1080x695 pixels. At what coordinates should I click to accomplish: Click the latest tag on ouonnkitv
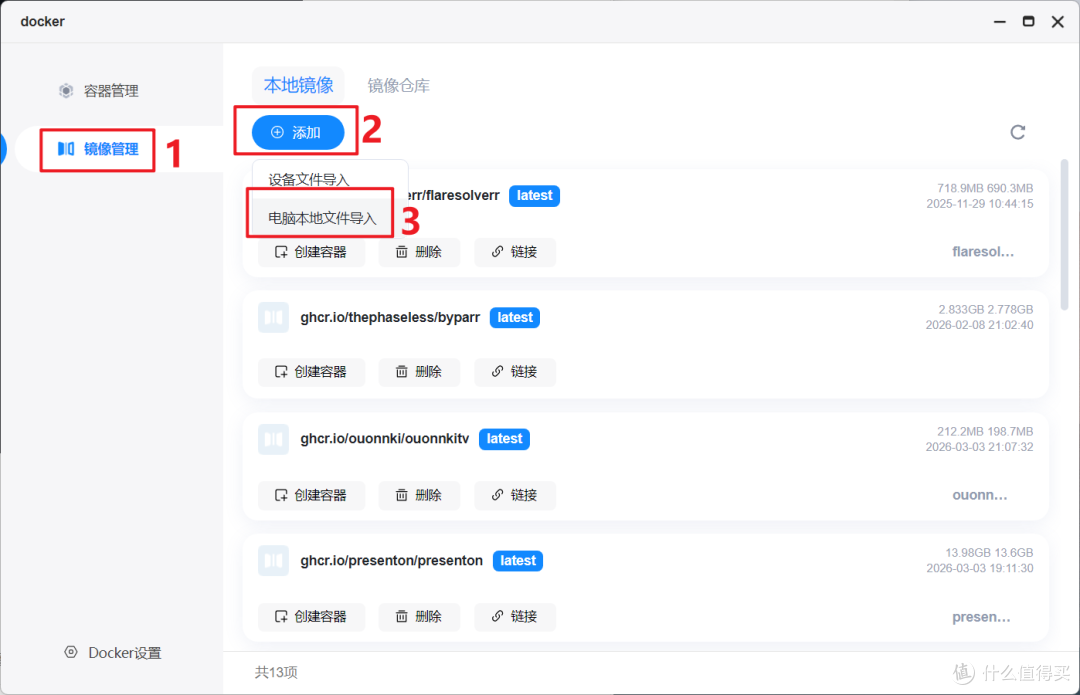(504, 439)
